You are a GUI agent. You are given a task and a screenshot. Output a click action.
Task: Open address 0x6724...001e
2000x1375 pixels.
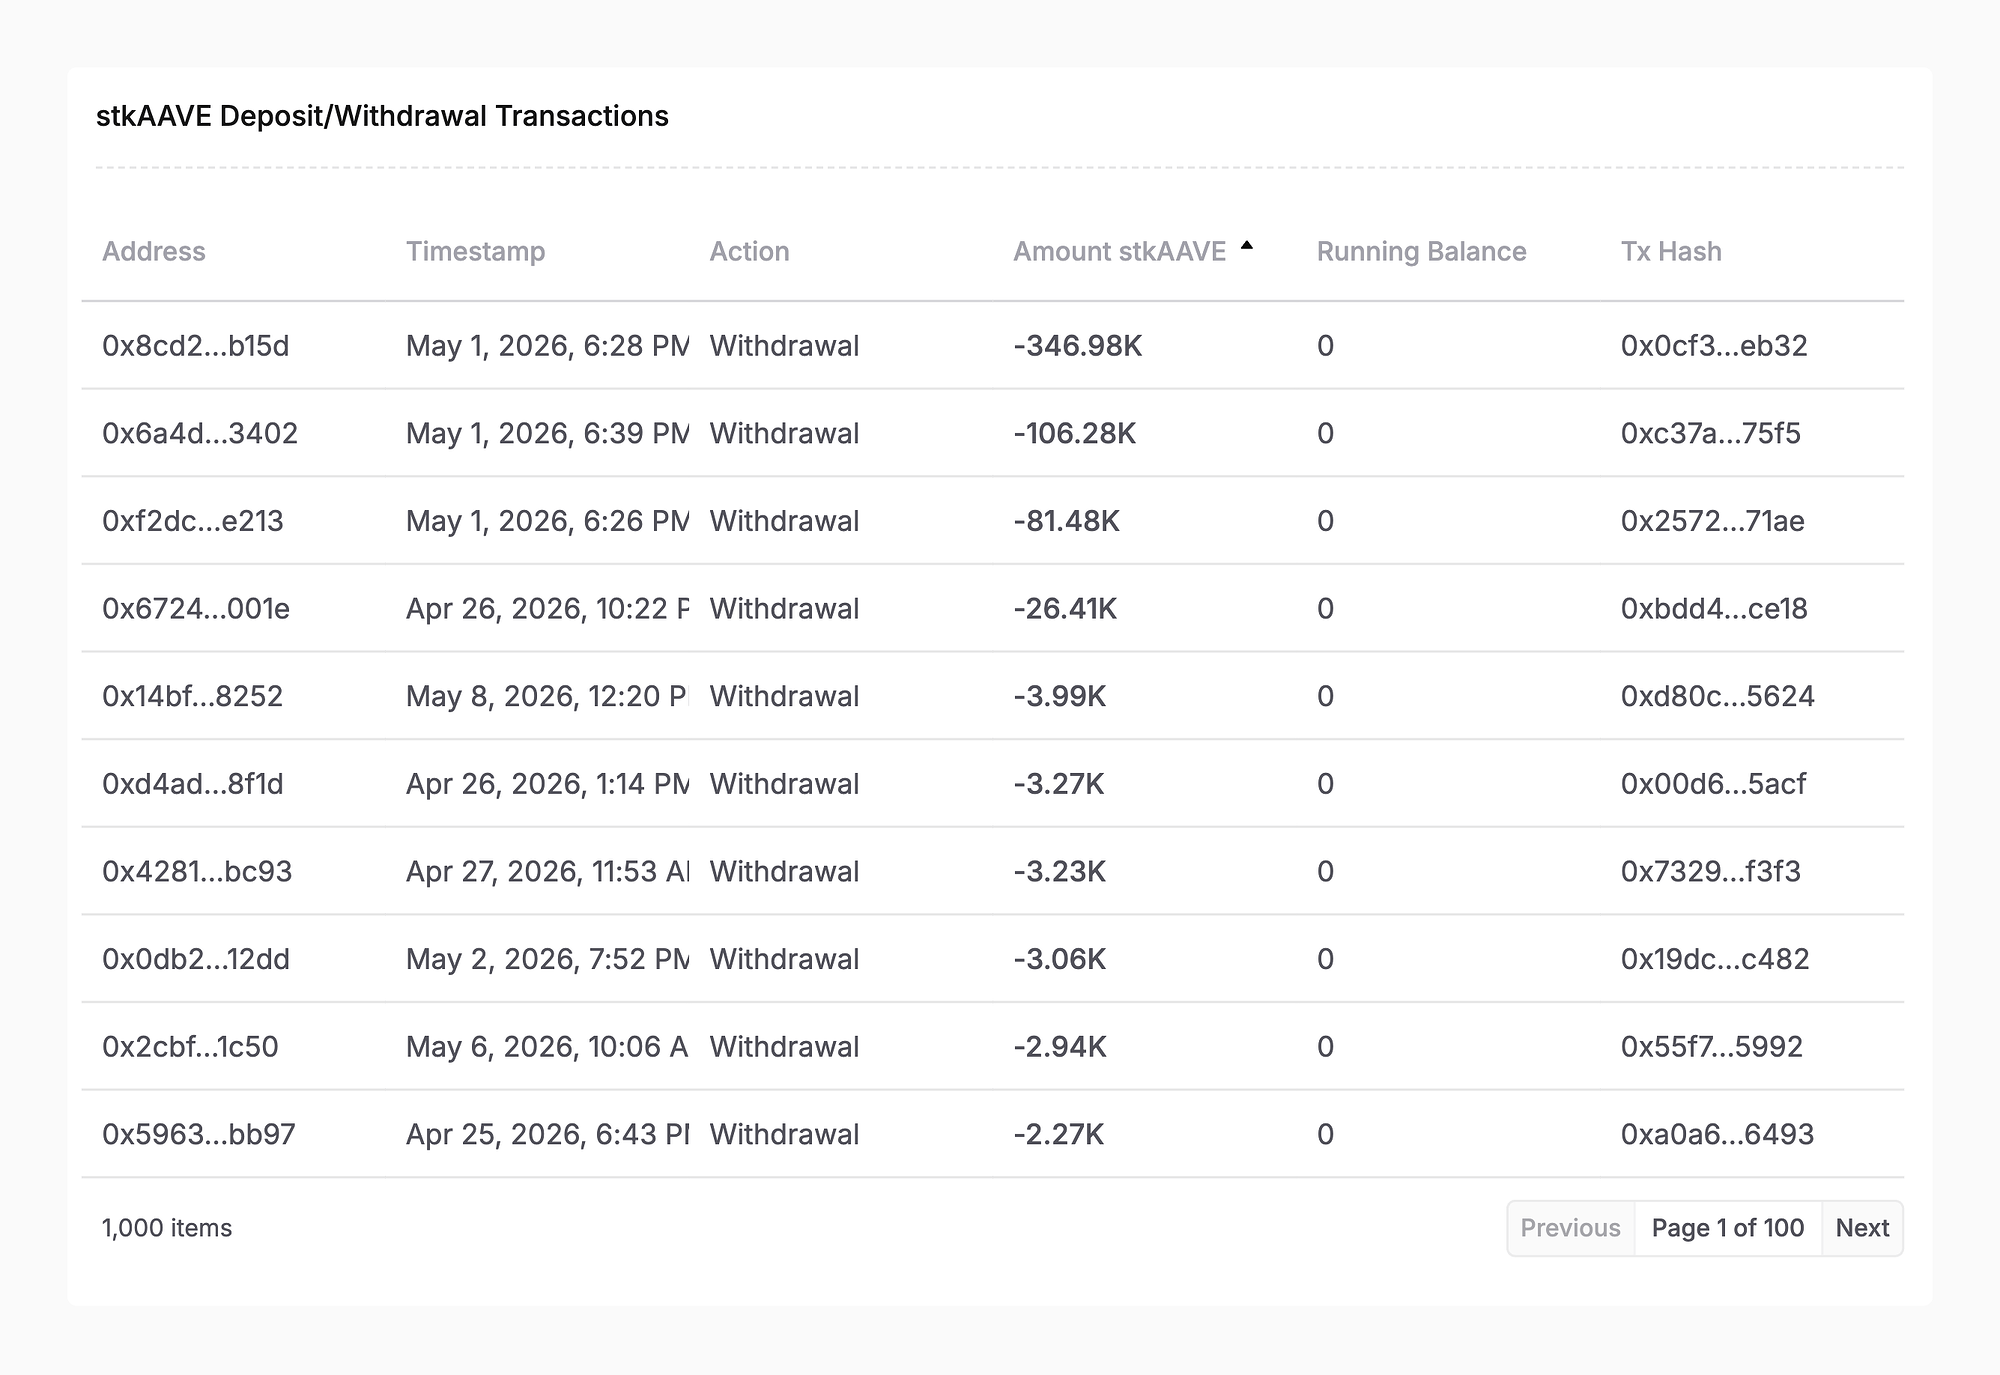pos(196,609)
